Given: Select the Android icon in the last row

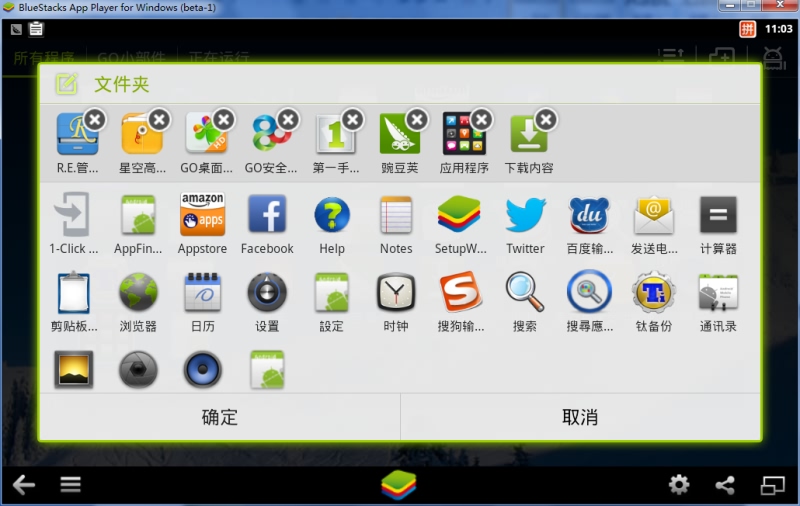Looking at the screenshot, I should pos(267,370).
